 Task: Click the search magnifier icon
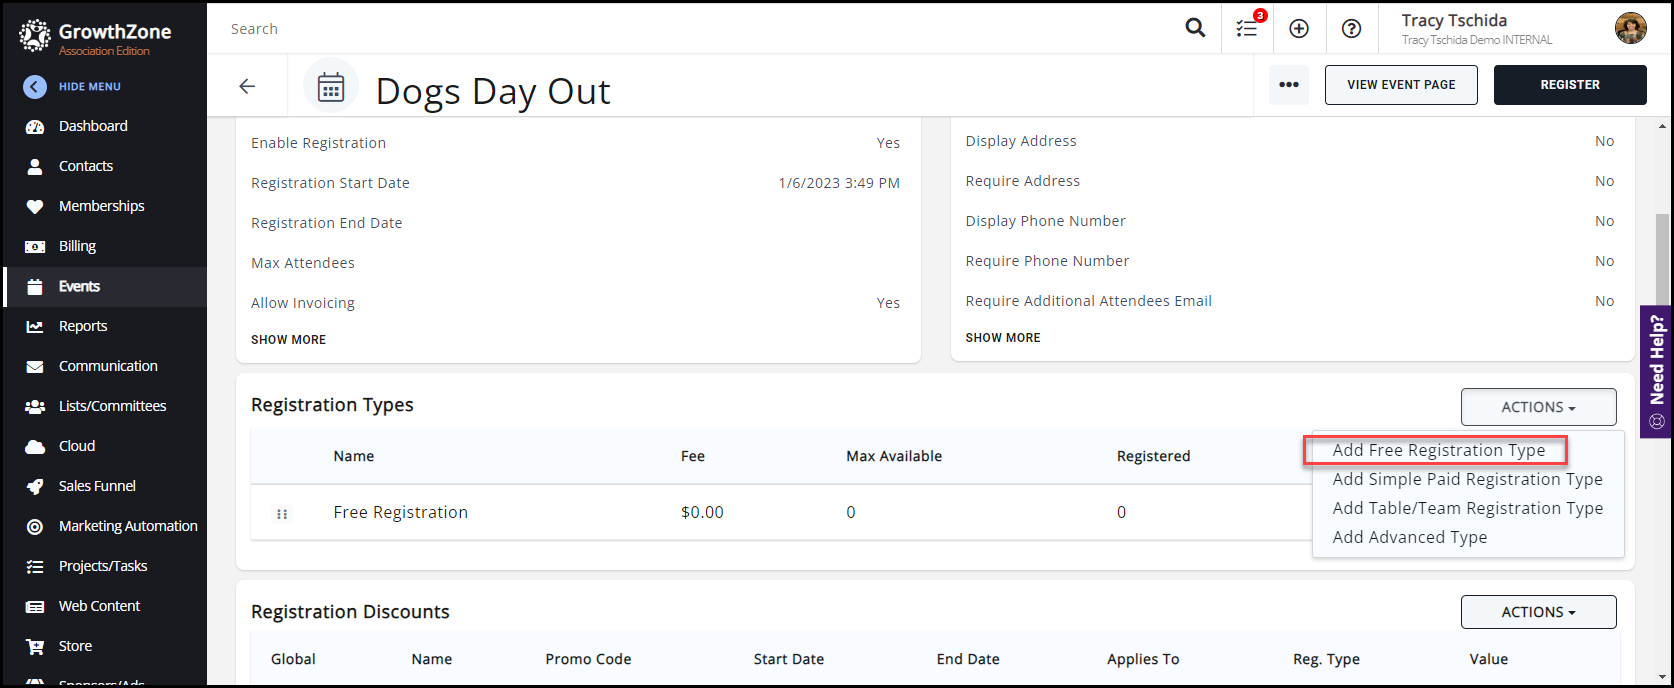[x=1195, y=28]
